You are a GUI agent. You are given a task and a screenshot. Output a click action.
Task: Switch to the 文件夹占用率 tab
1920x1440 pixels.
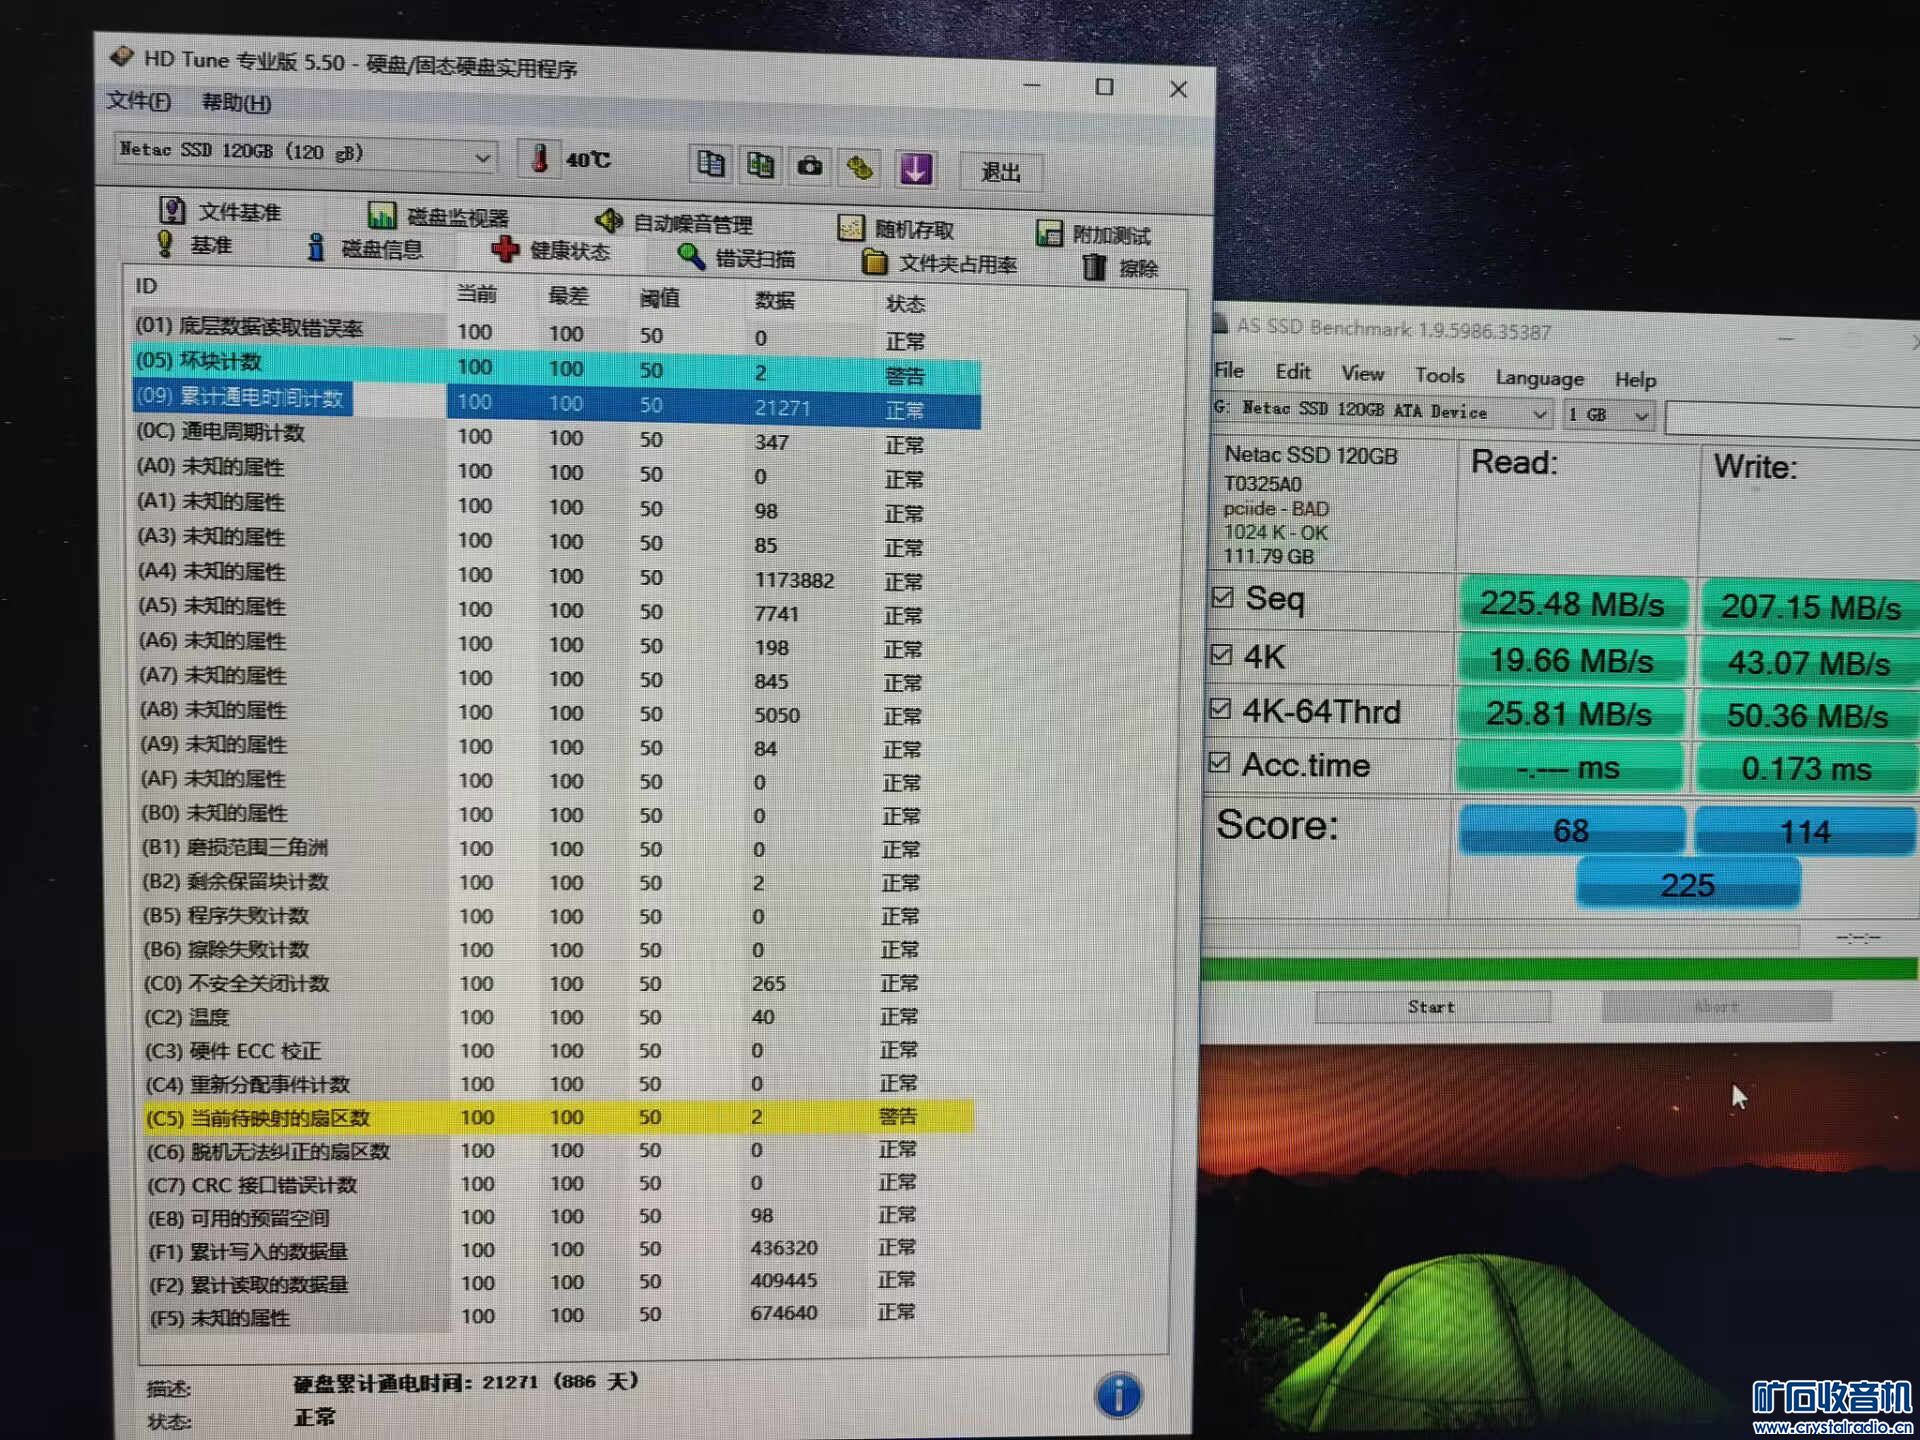tap(940, 262)
